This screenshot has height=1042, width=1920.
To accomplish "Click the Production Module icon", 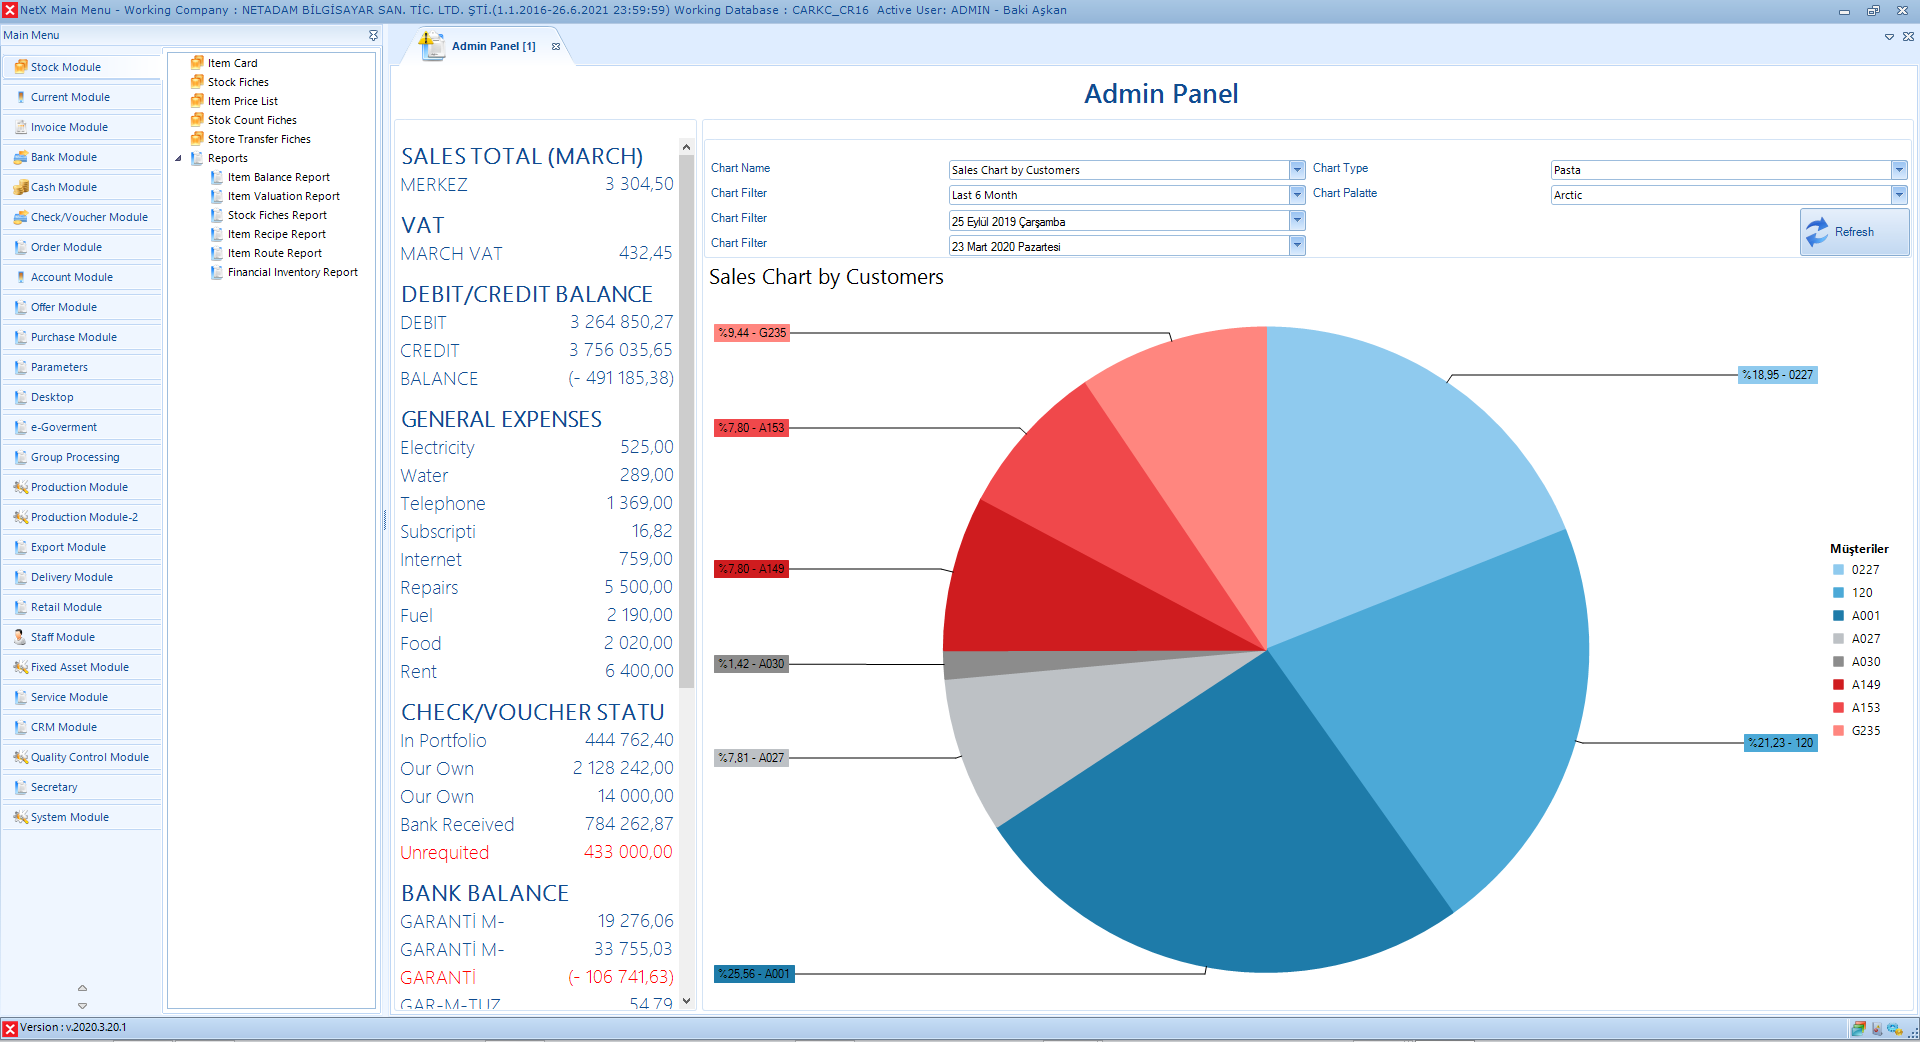I will point(20,487).
